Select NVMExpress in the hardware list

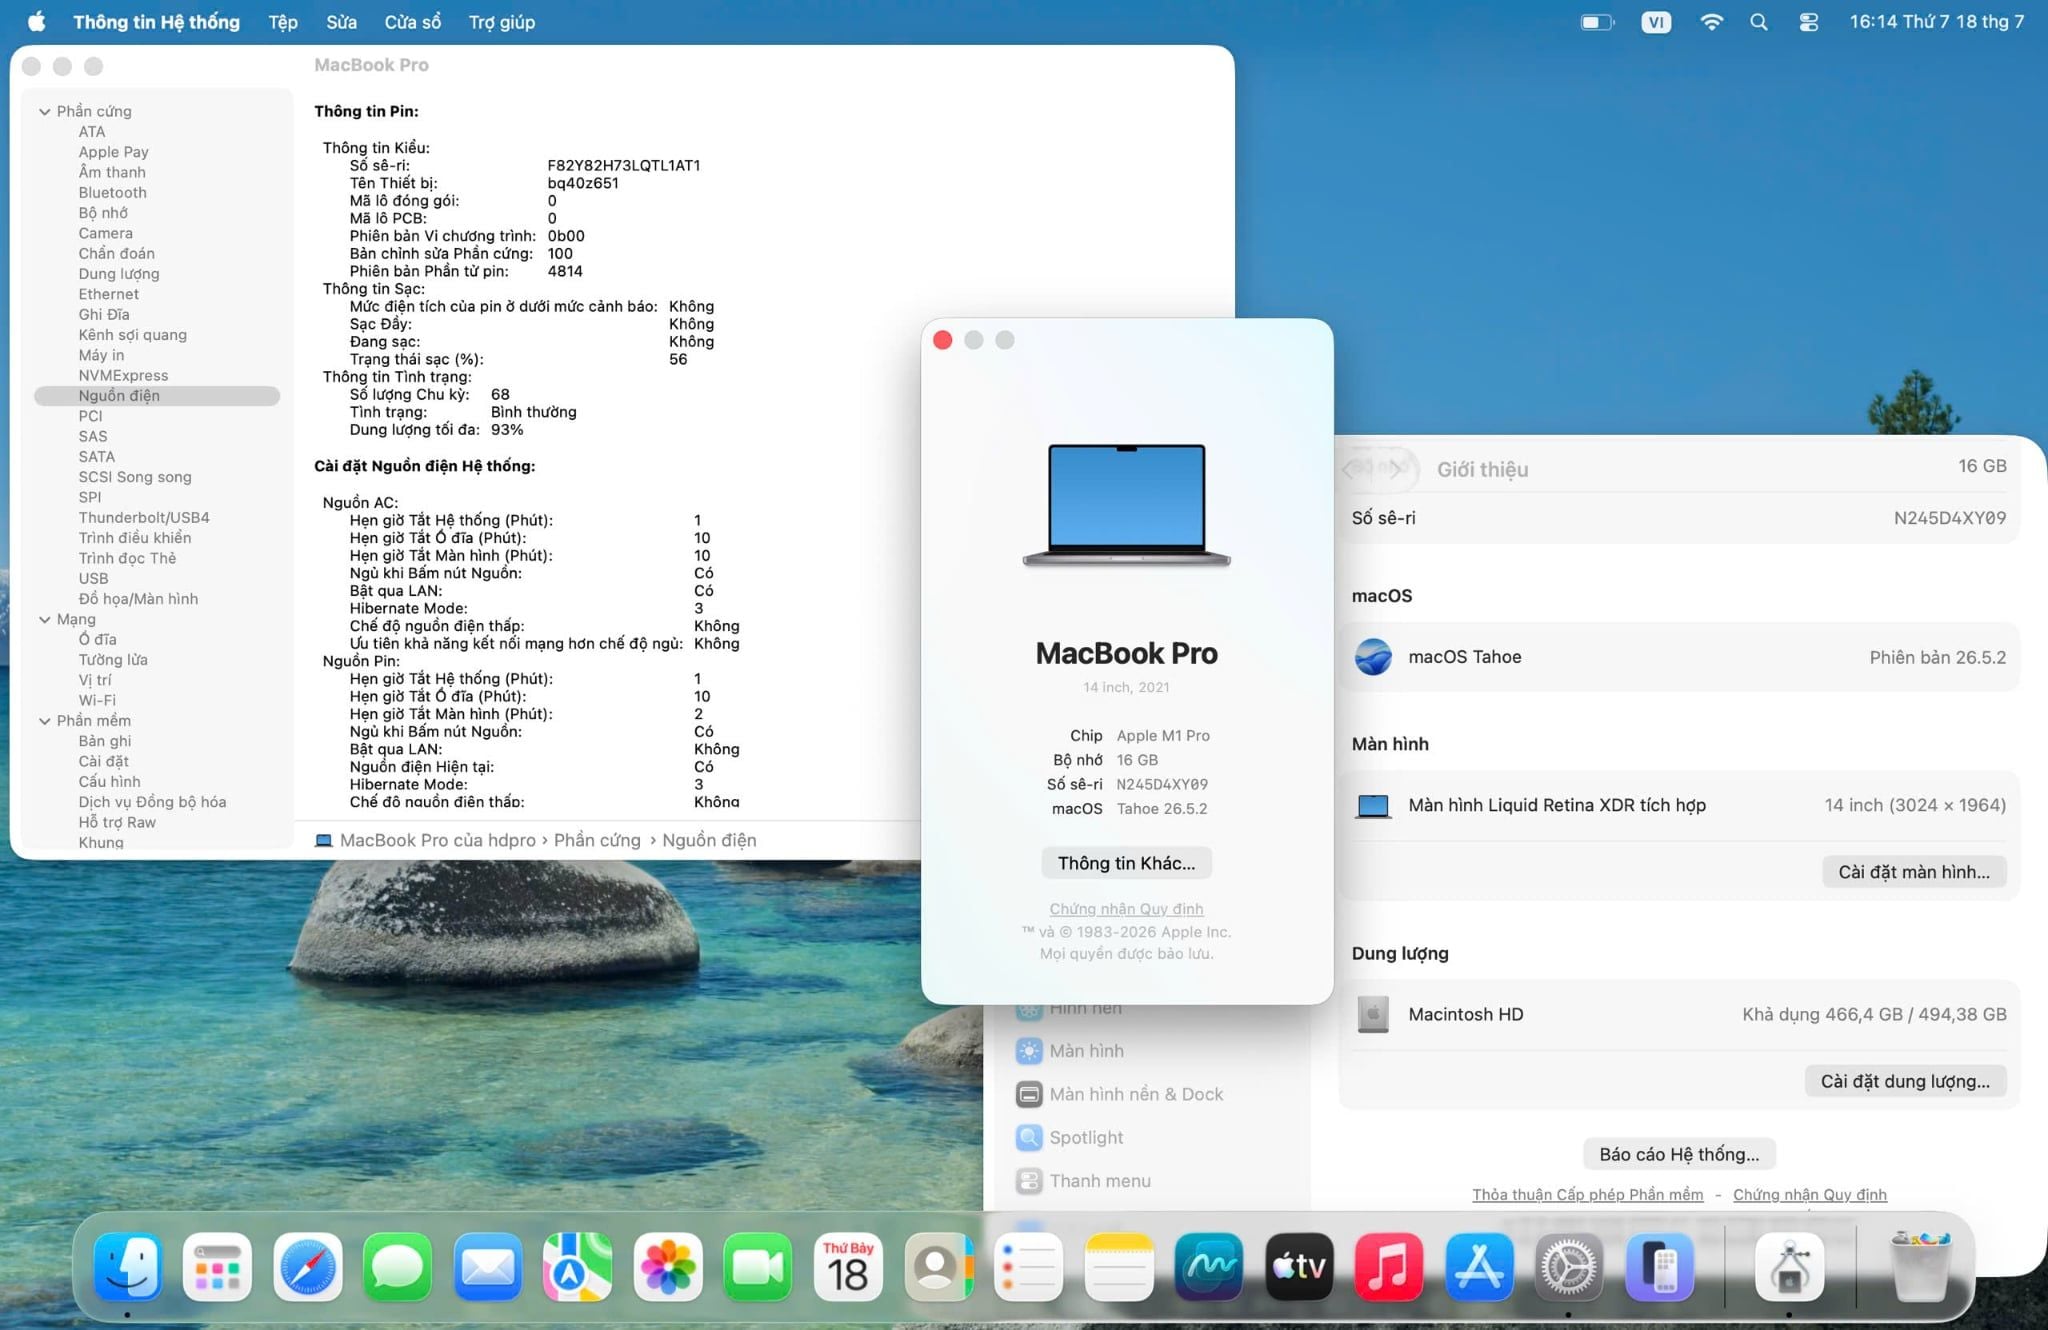124,376
